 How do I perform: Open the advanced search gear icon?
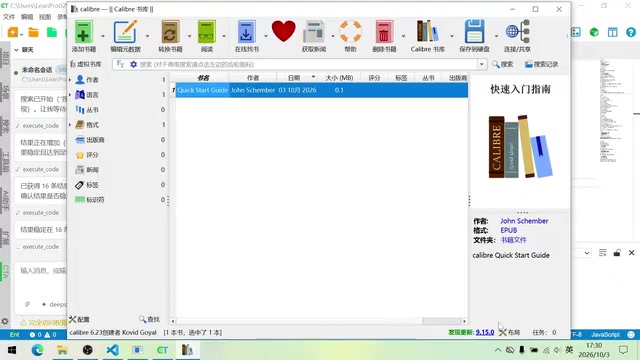point(133,64)
